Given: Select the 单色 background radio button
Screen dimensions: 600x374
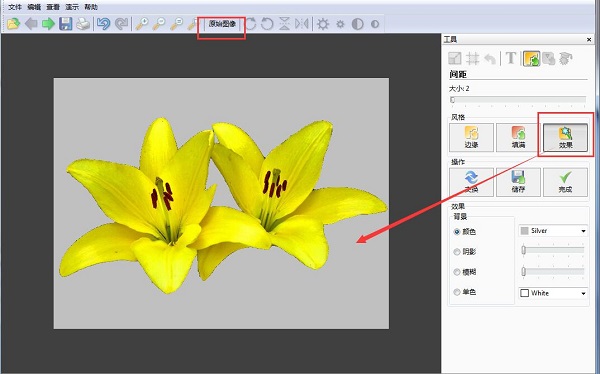Looking at the screenshot, I should [x=457, y=292].
